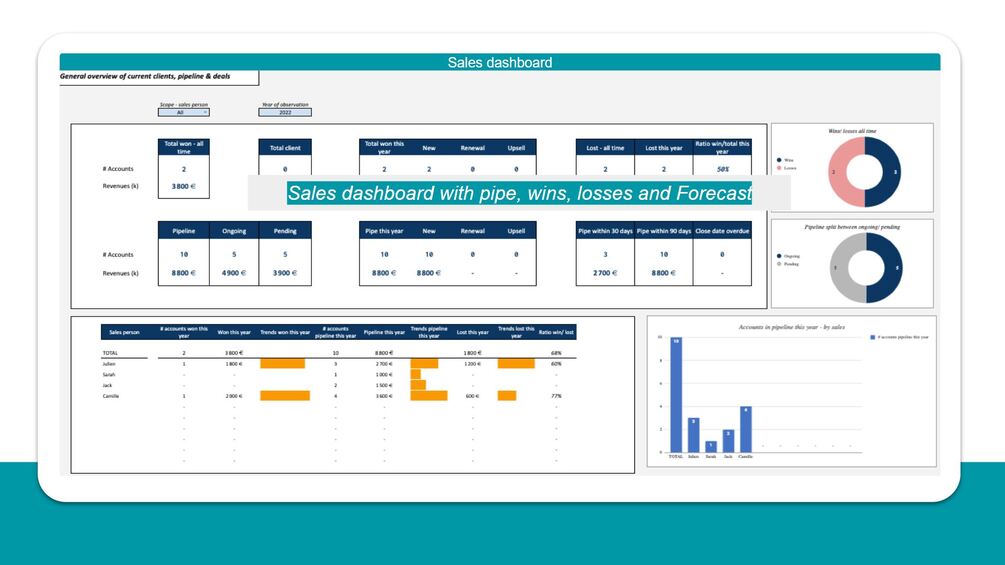Click 'Won this year' header in sales table
This screenshot has width=1005, height=565.
(x=234, y=332)
